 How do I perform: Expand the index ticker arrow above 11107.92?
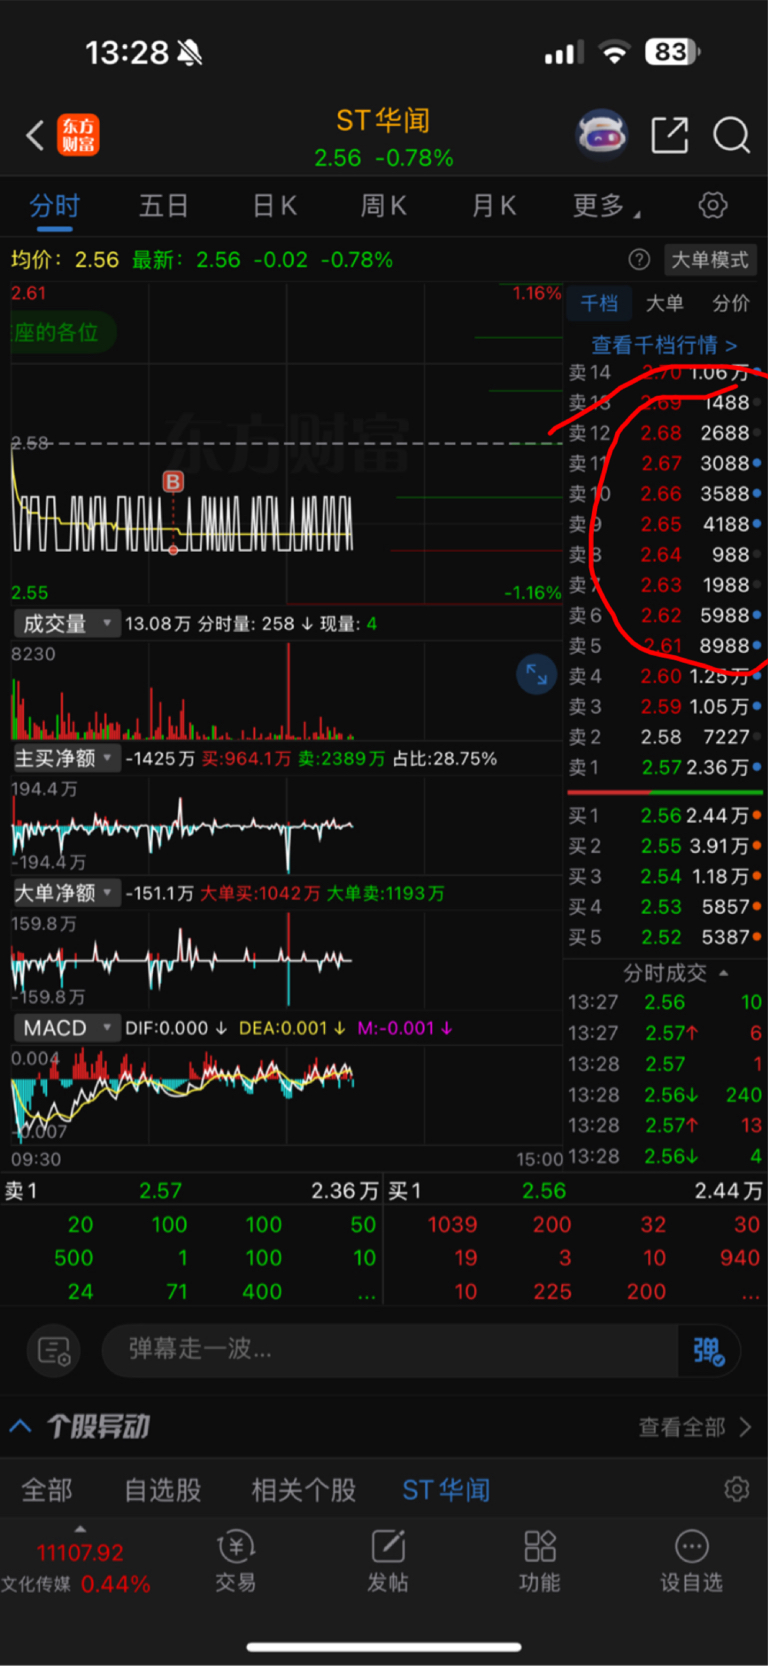[80, 1529]
